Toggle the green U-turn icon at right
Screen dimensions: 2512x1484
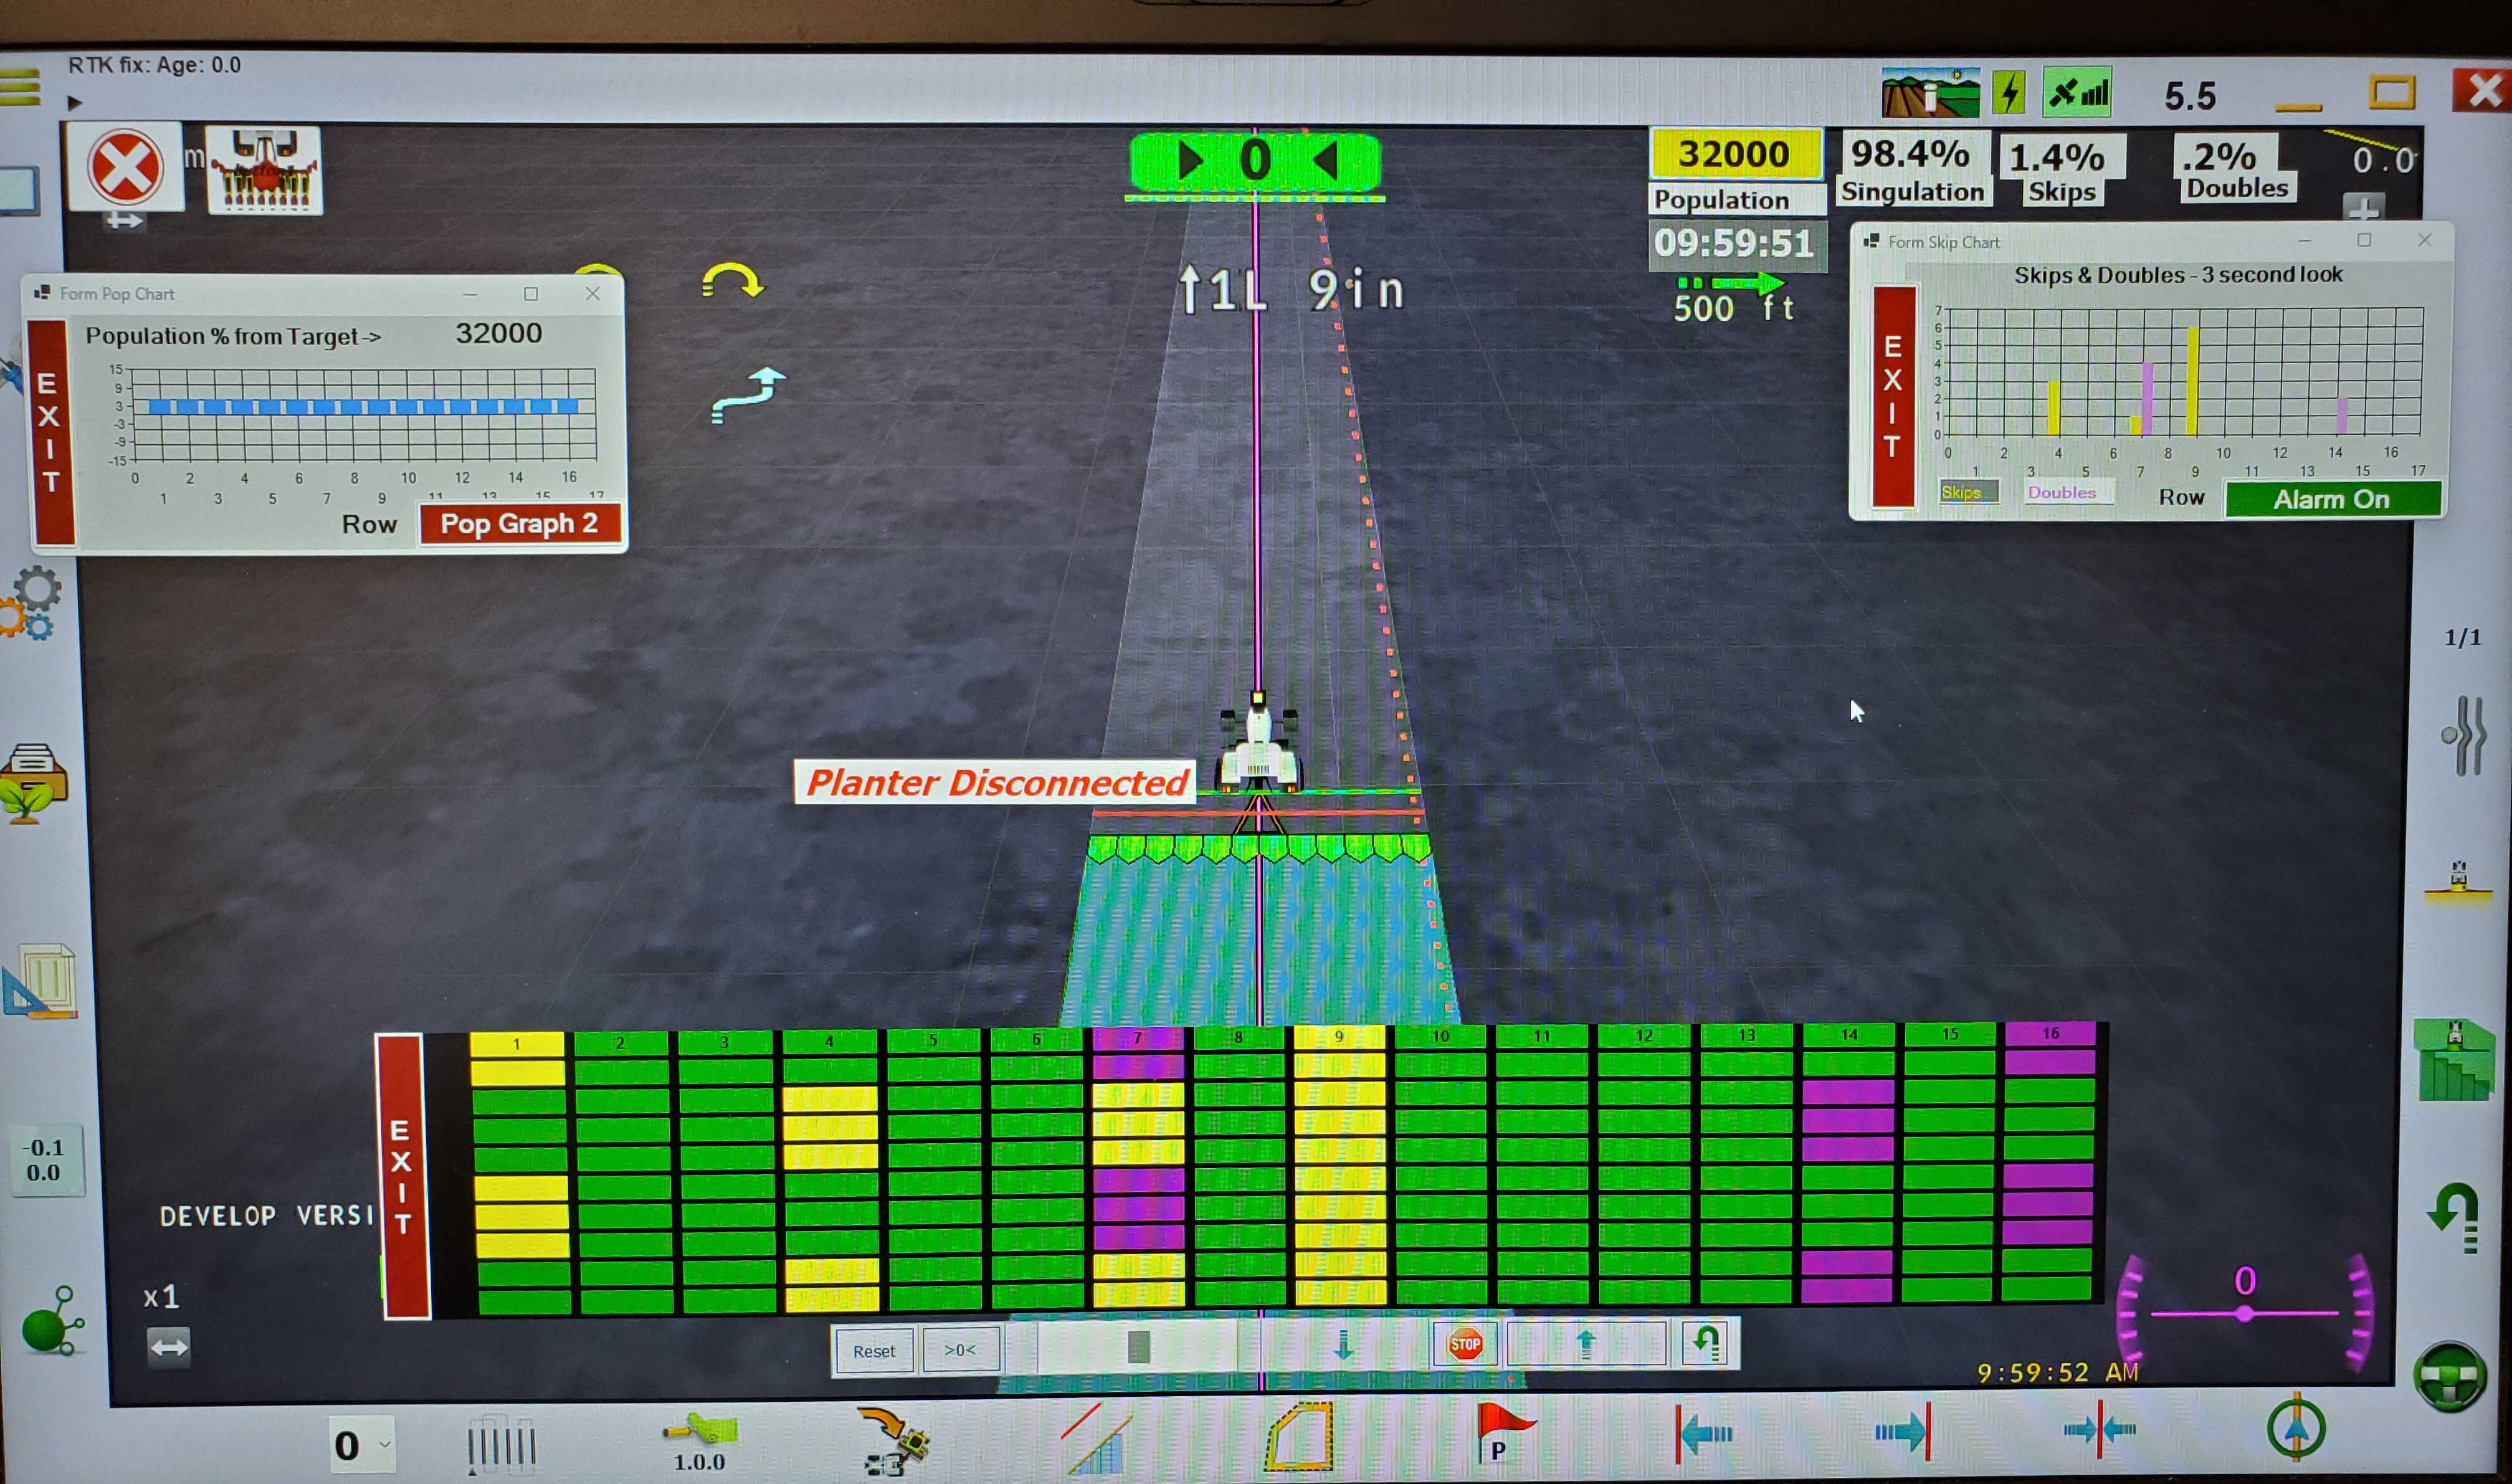[x=2455, y=1218]
